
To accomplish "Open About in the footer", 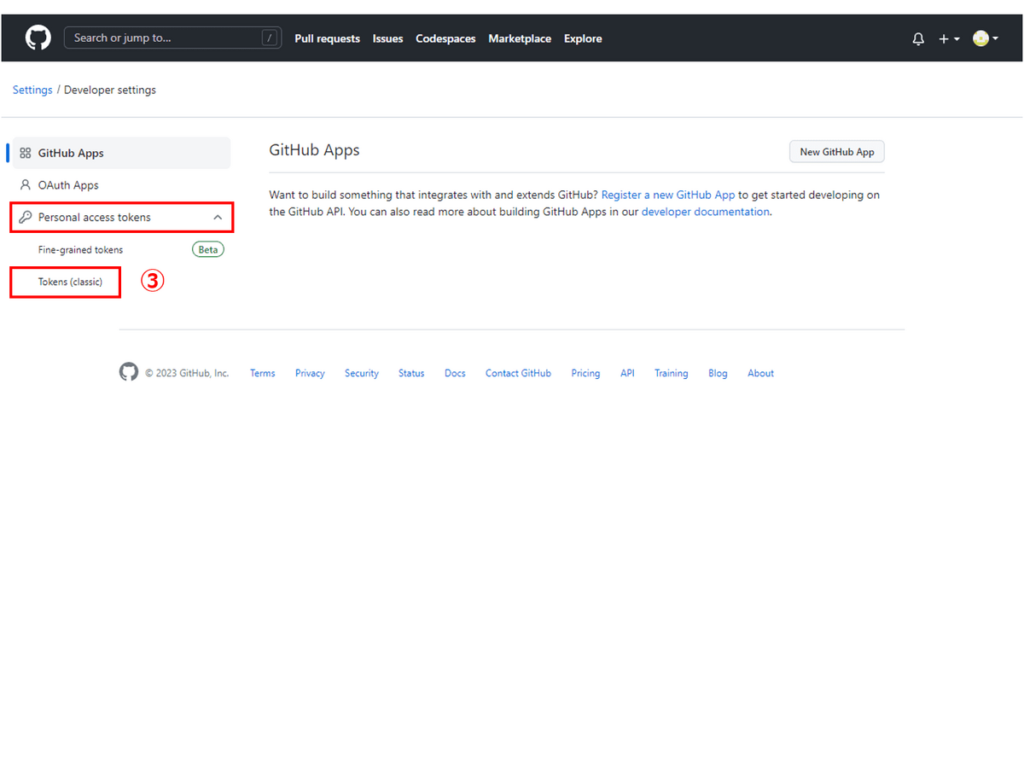I will (760, 373).
